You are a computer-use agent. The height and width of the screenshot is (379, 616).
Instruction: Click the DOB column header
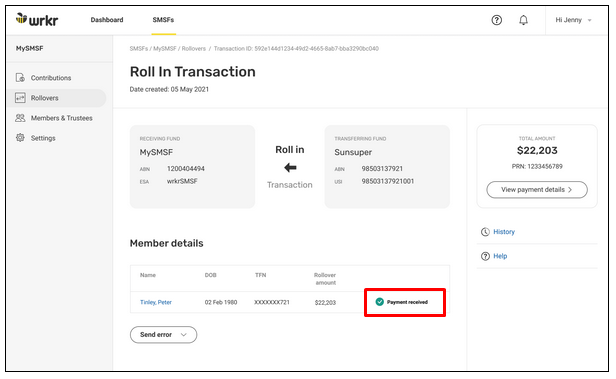(x=211, y=275)
